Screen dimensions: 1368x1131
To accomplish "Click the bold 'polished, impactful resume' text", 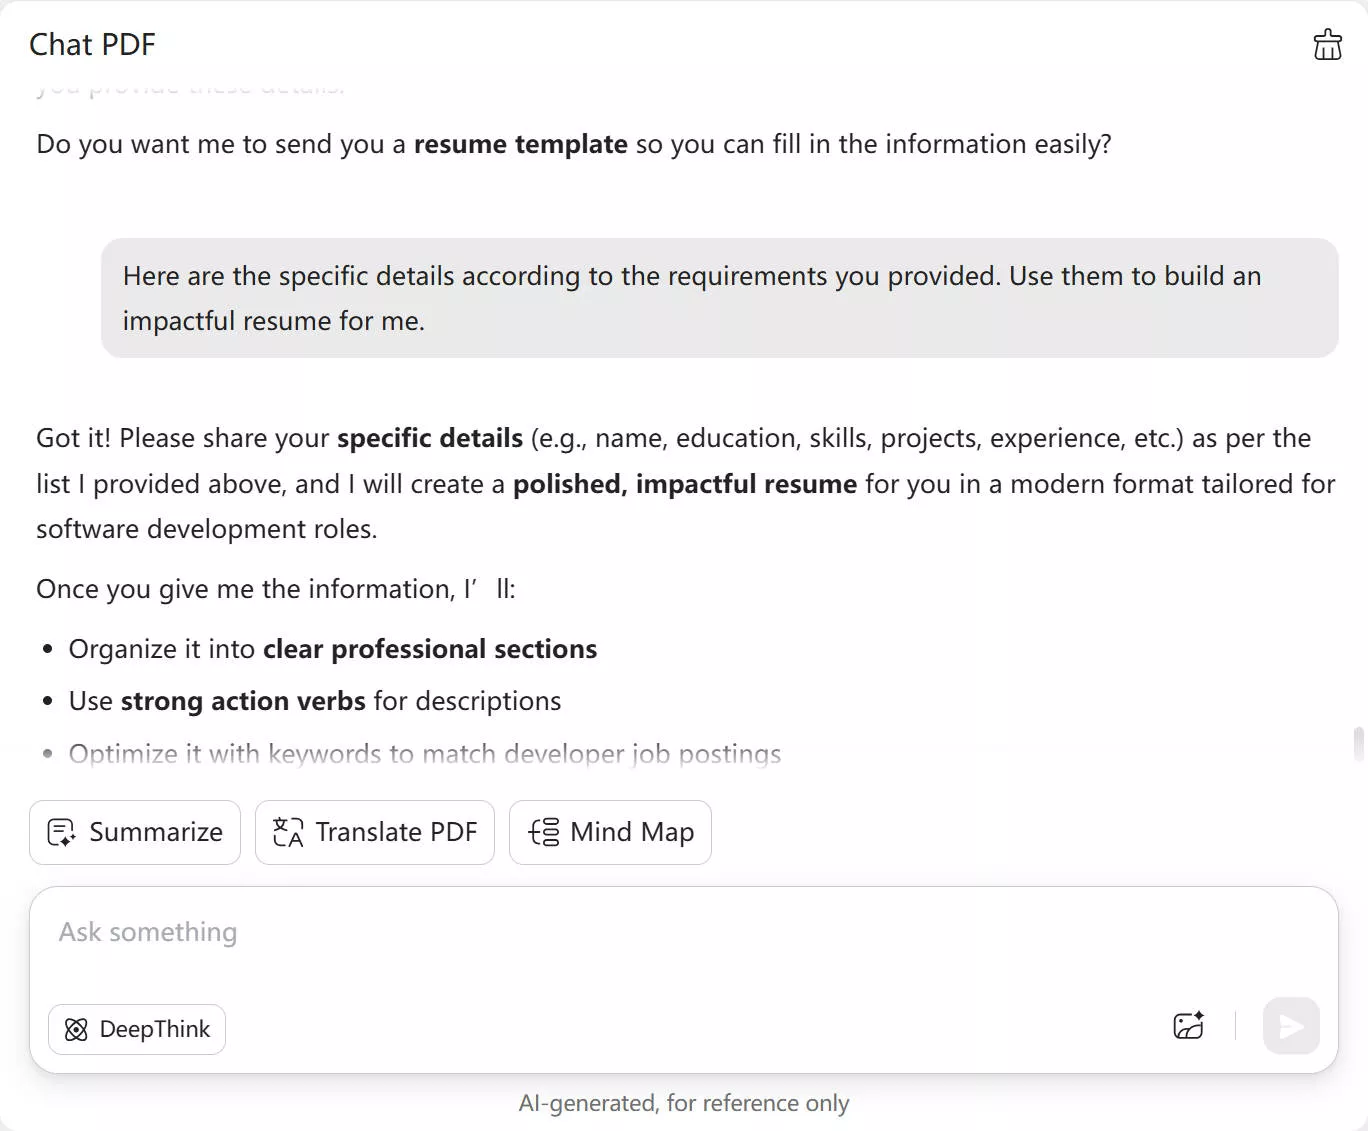I will pos(684,484).
